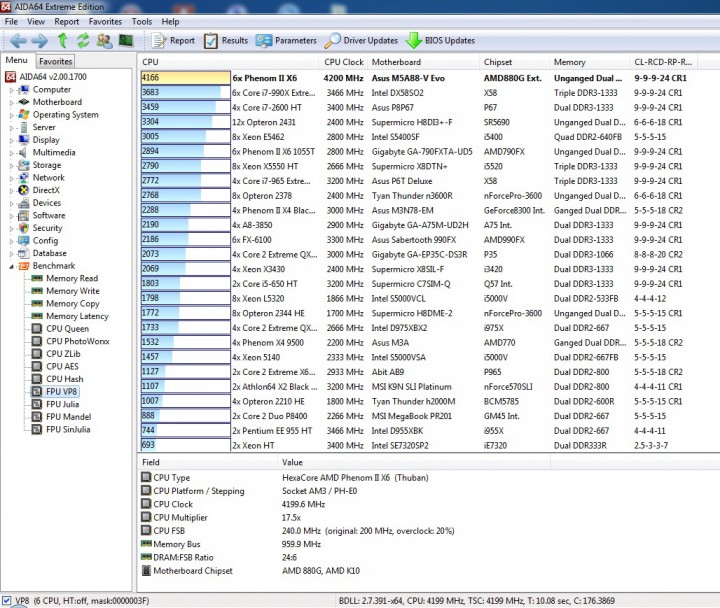Sort by the Memory column header
Screen dimensions: 720x608
pyautogui.click(x=589, y=62)
